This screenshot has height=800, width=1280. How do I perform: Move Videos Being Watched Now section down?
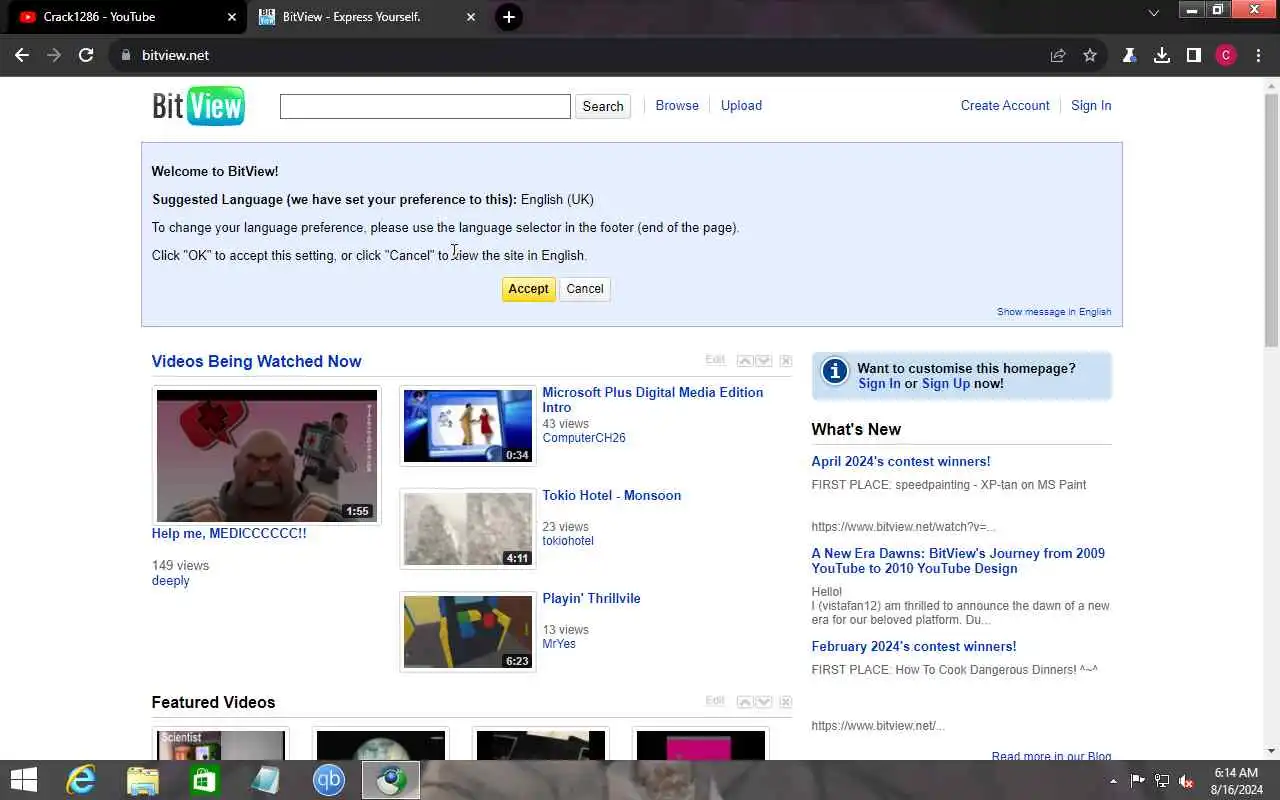pyautogui.click(x=763, y=361)
